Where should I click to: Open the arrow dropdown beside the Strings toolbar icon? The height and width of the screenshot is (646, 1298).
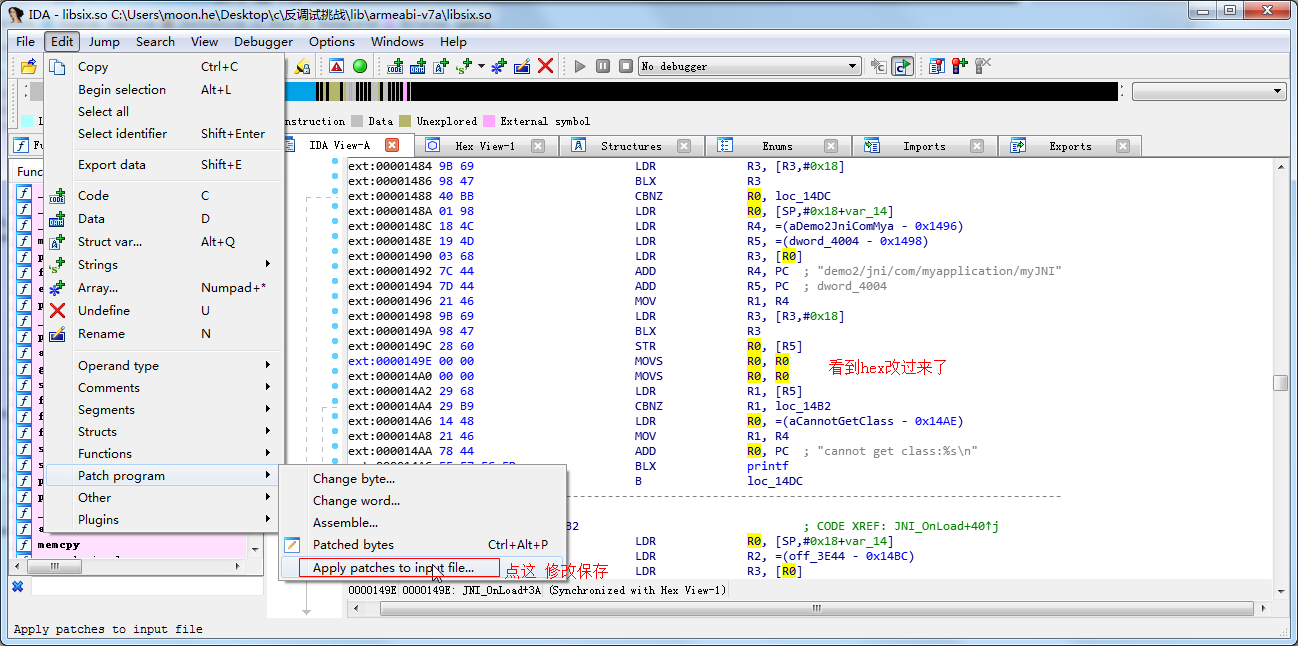tap(481, 66)
